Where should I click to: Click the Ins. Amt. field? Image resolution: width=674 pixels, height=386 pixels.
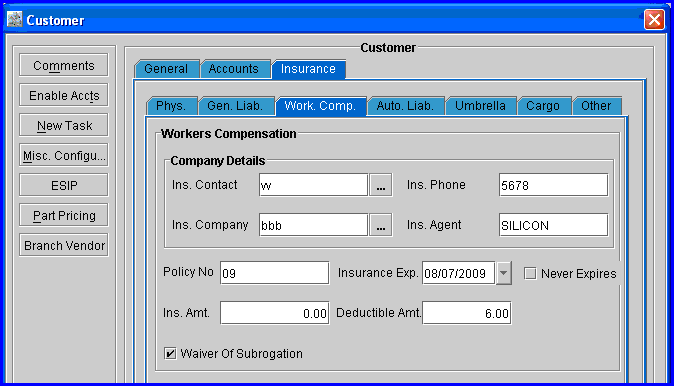tap(275, 313)
